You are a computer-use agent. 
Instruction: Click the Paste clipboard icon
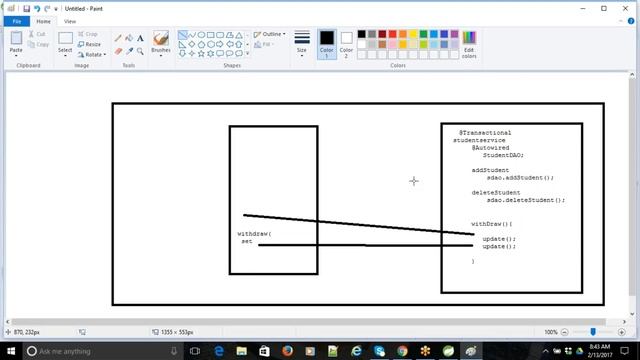point(16,38)
